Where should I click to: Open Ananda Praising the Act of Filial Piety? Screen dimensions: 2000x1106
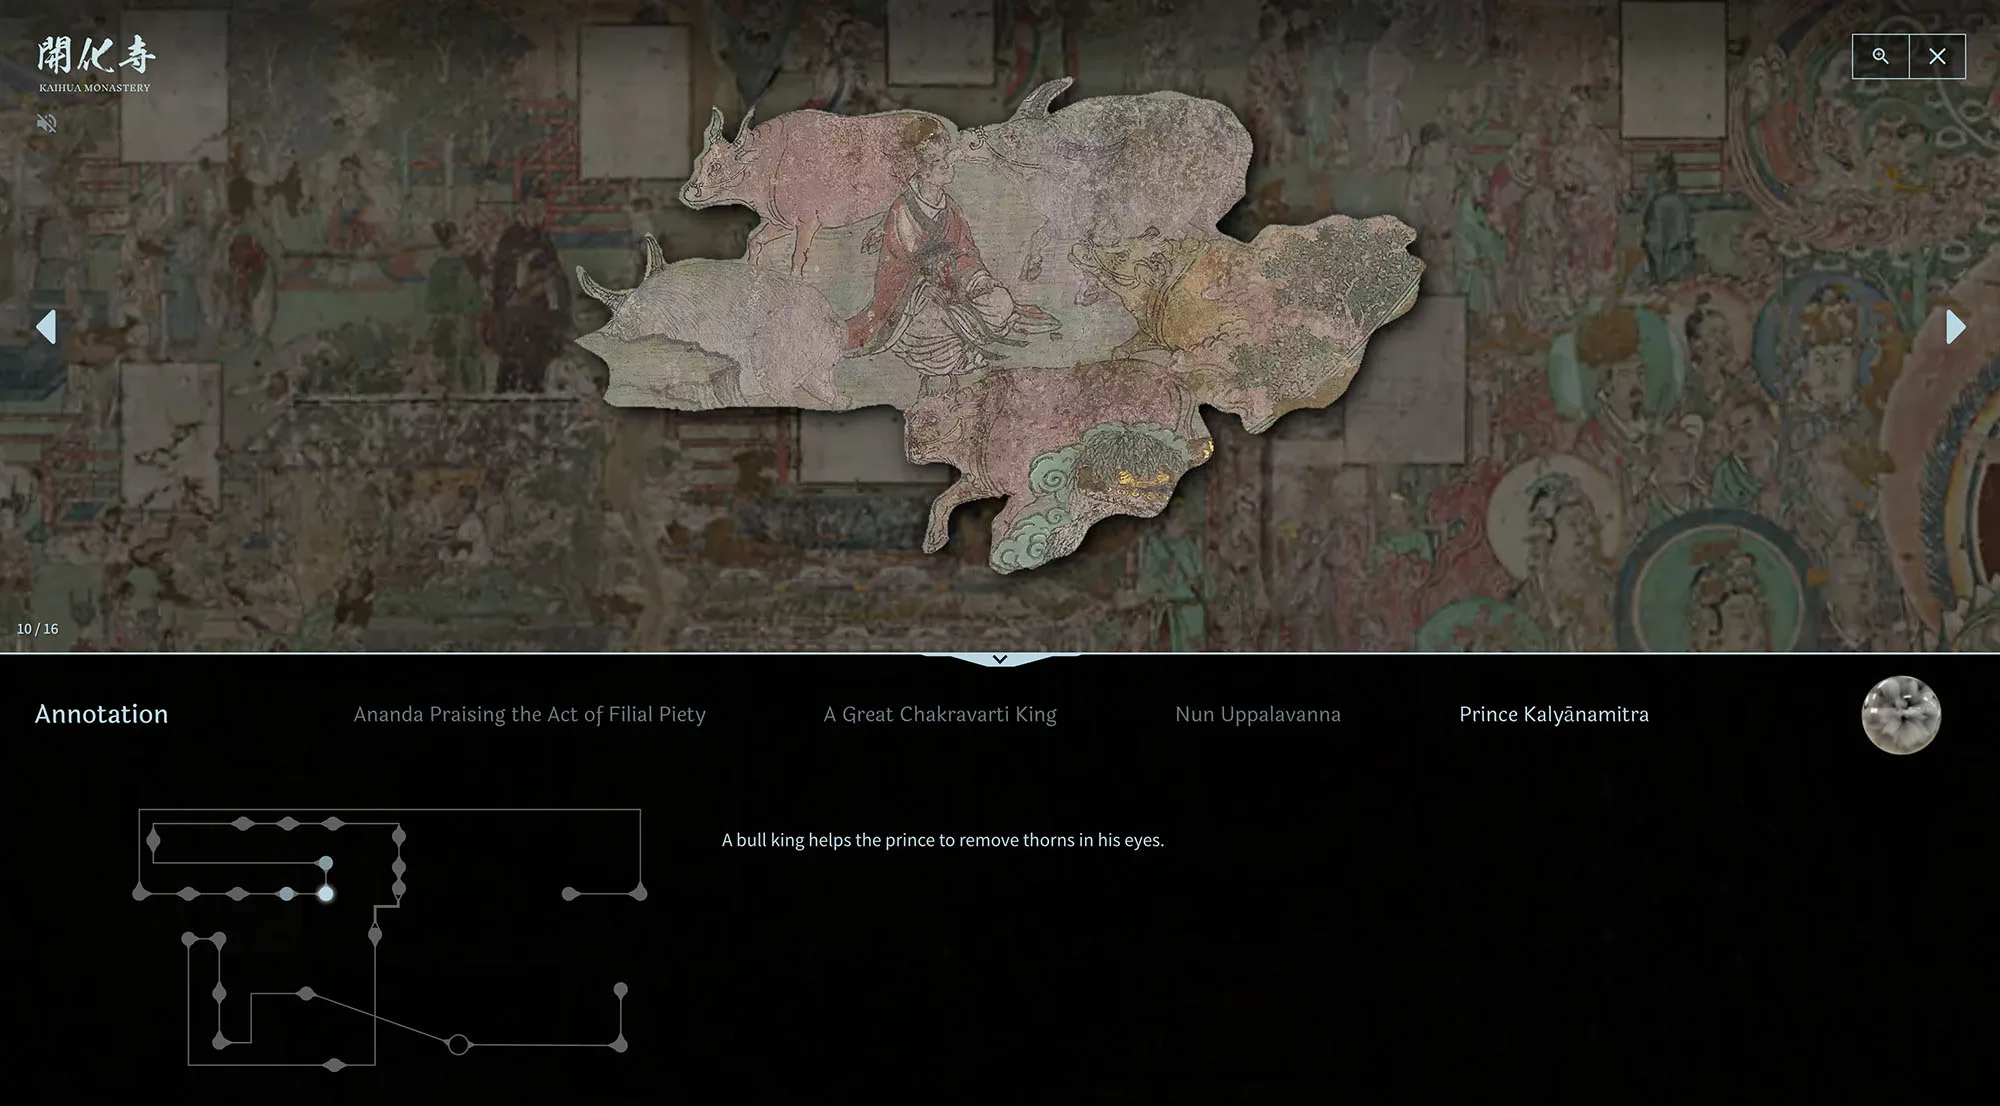(529, 714)
